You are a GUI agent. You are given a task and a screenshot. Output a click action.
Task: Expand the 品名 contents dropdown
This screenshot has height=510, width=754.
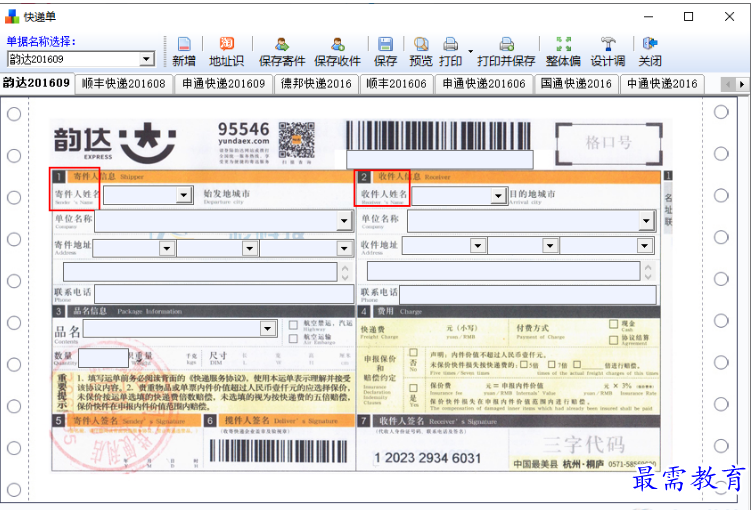[267, 329]
